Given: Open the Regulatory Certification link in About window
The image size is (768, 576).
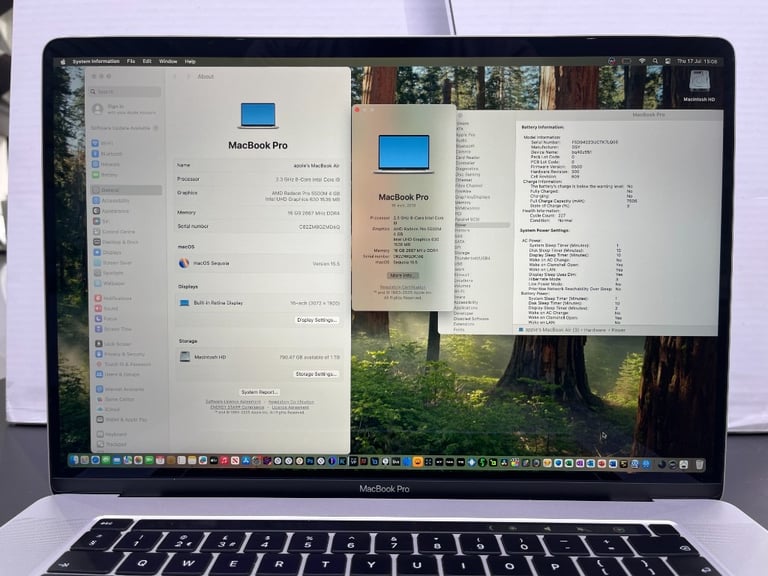Looking at the screenshot, I should [403, 287].
